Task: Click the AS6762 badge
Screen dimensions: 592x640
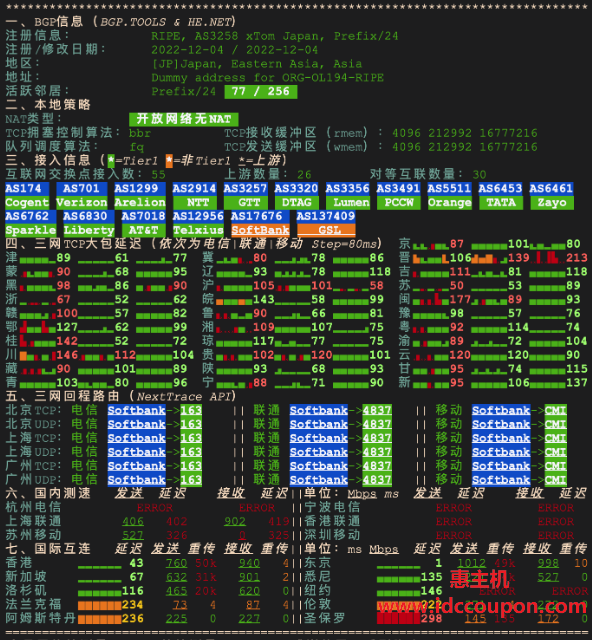Action: point(30,216)
